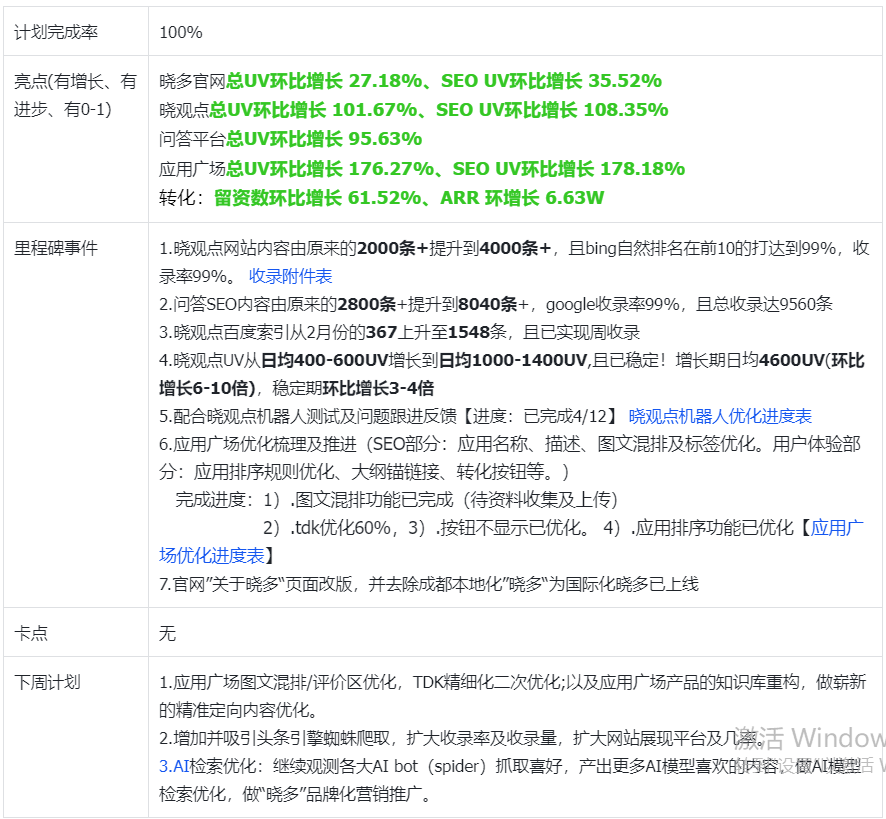Viewport: 886px width, 819px height.
Task: Click the 晓多官网 总UV环比增长 27.18% line
Action: click(x=410, y=81)
